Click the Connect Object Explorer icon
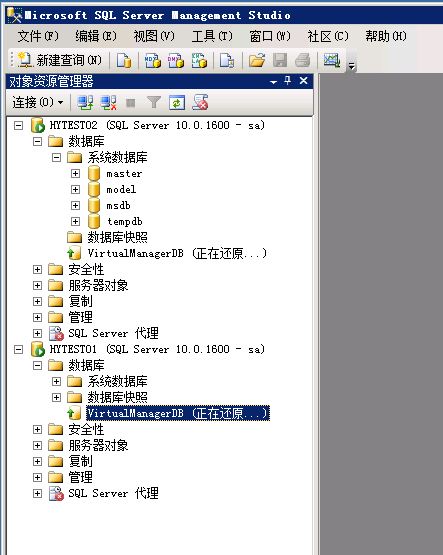443x555 pixels. click(x=85, y=103)
